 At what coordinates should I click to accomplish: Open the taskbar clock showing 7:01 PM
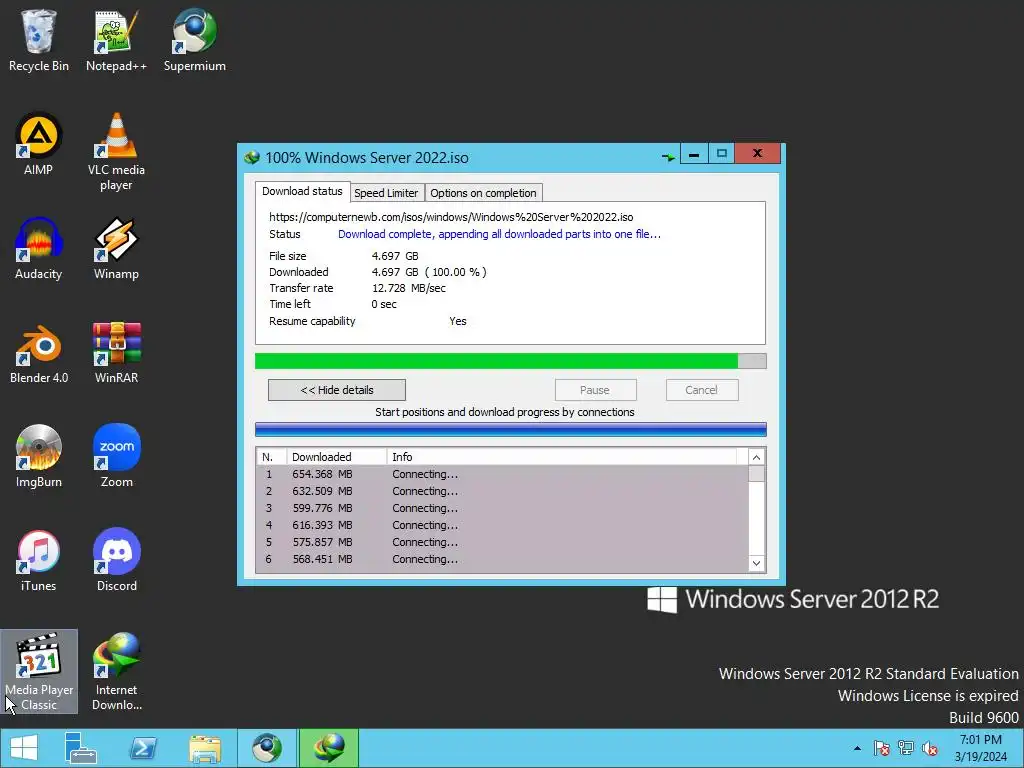tap(981, 748)
